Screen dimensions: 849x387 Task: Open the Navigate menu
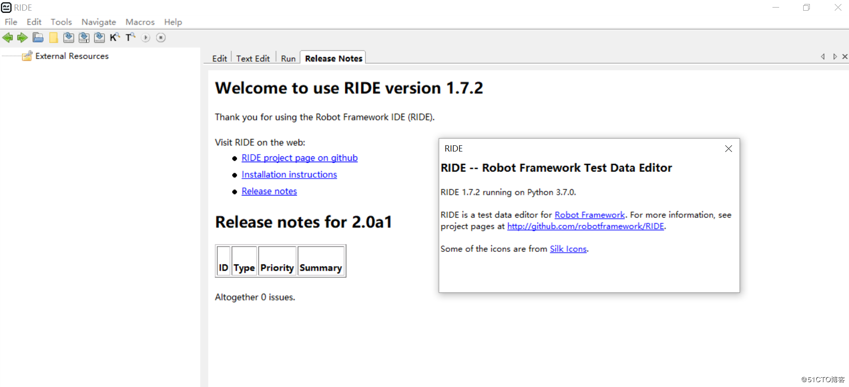click(99, 22)
